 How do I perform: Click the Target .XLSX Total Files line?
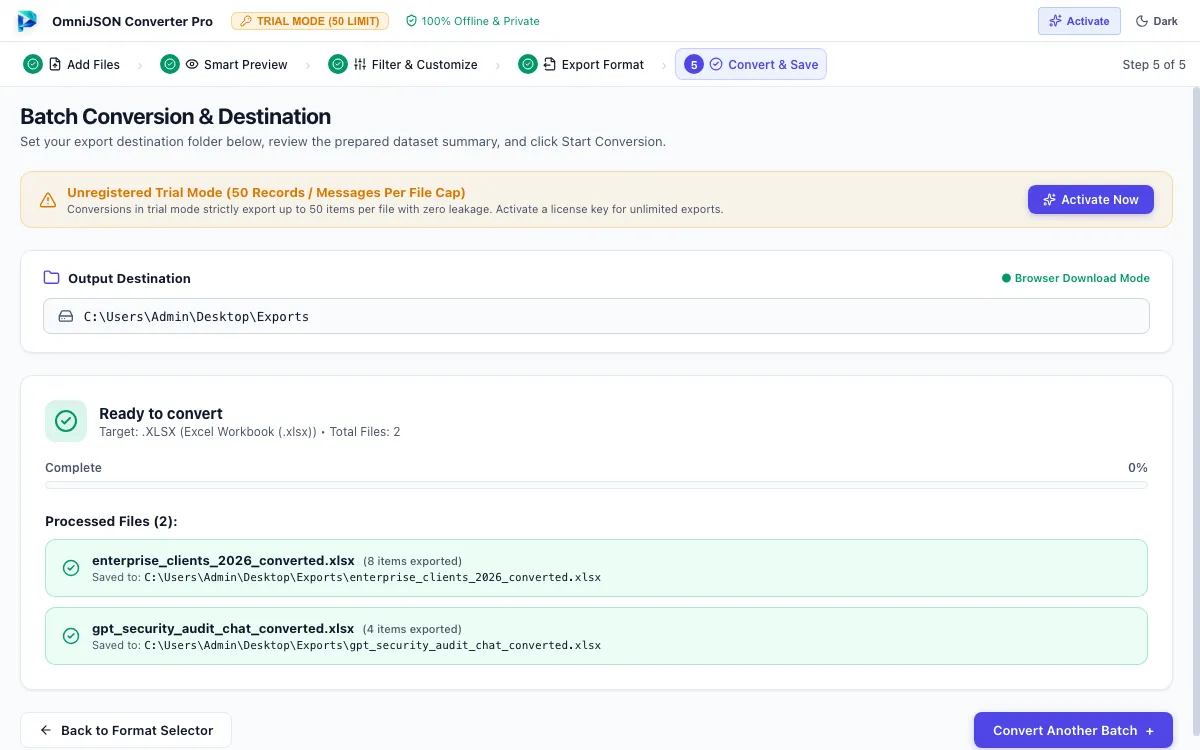(250, 432)
